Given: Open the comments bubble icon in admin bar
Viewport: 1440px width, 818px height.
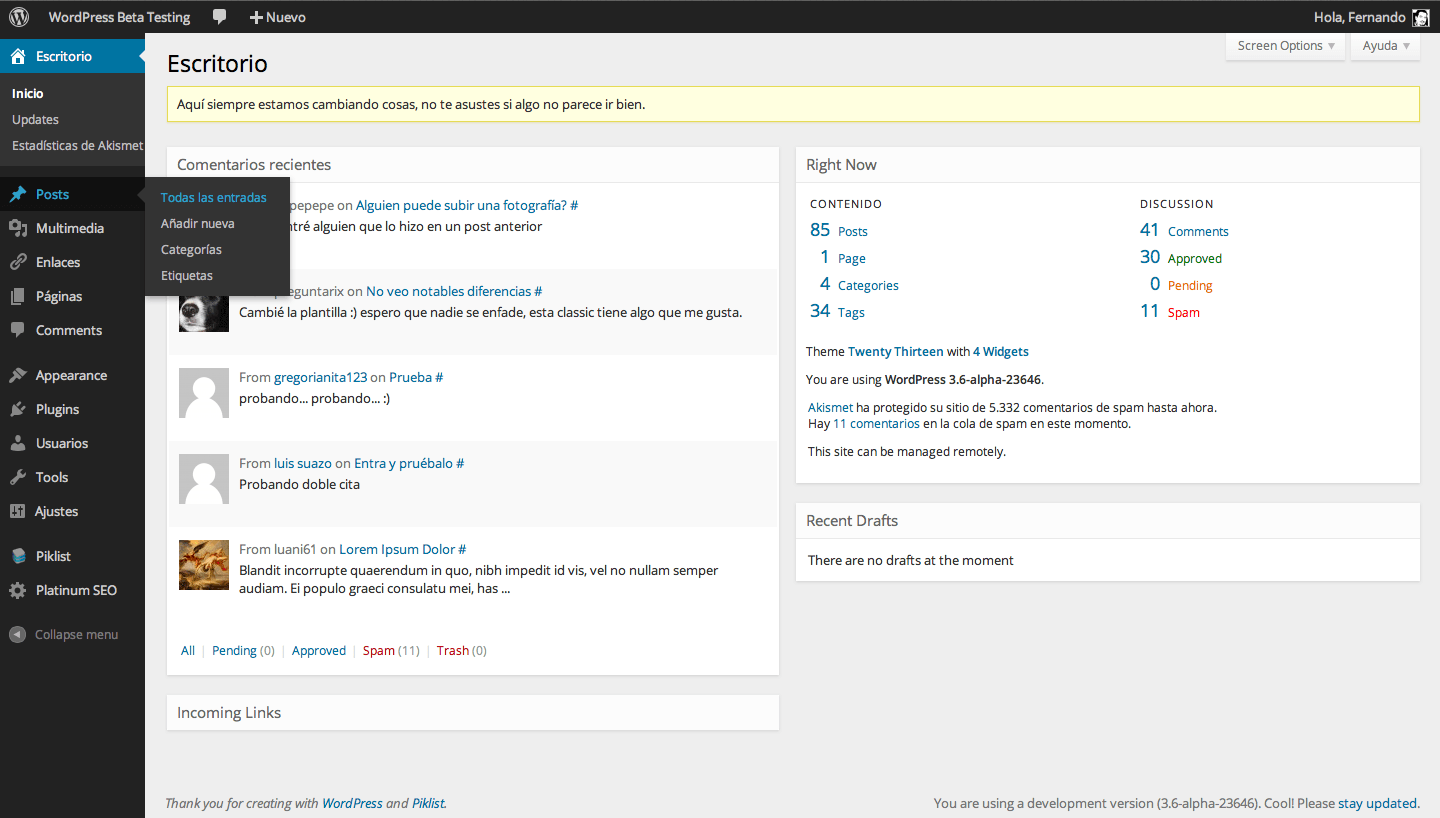Looking at the screenshot, I should point(219,17).
